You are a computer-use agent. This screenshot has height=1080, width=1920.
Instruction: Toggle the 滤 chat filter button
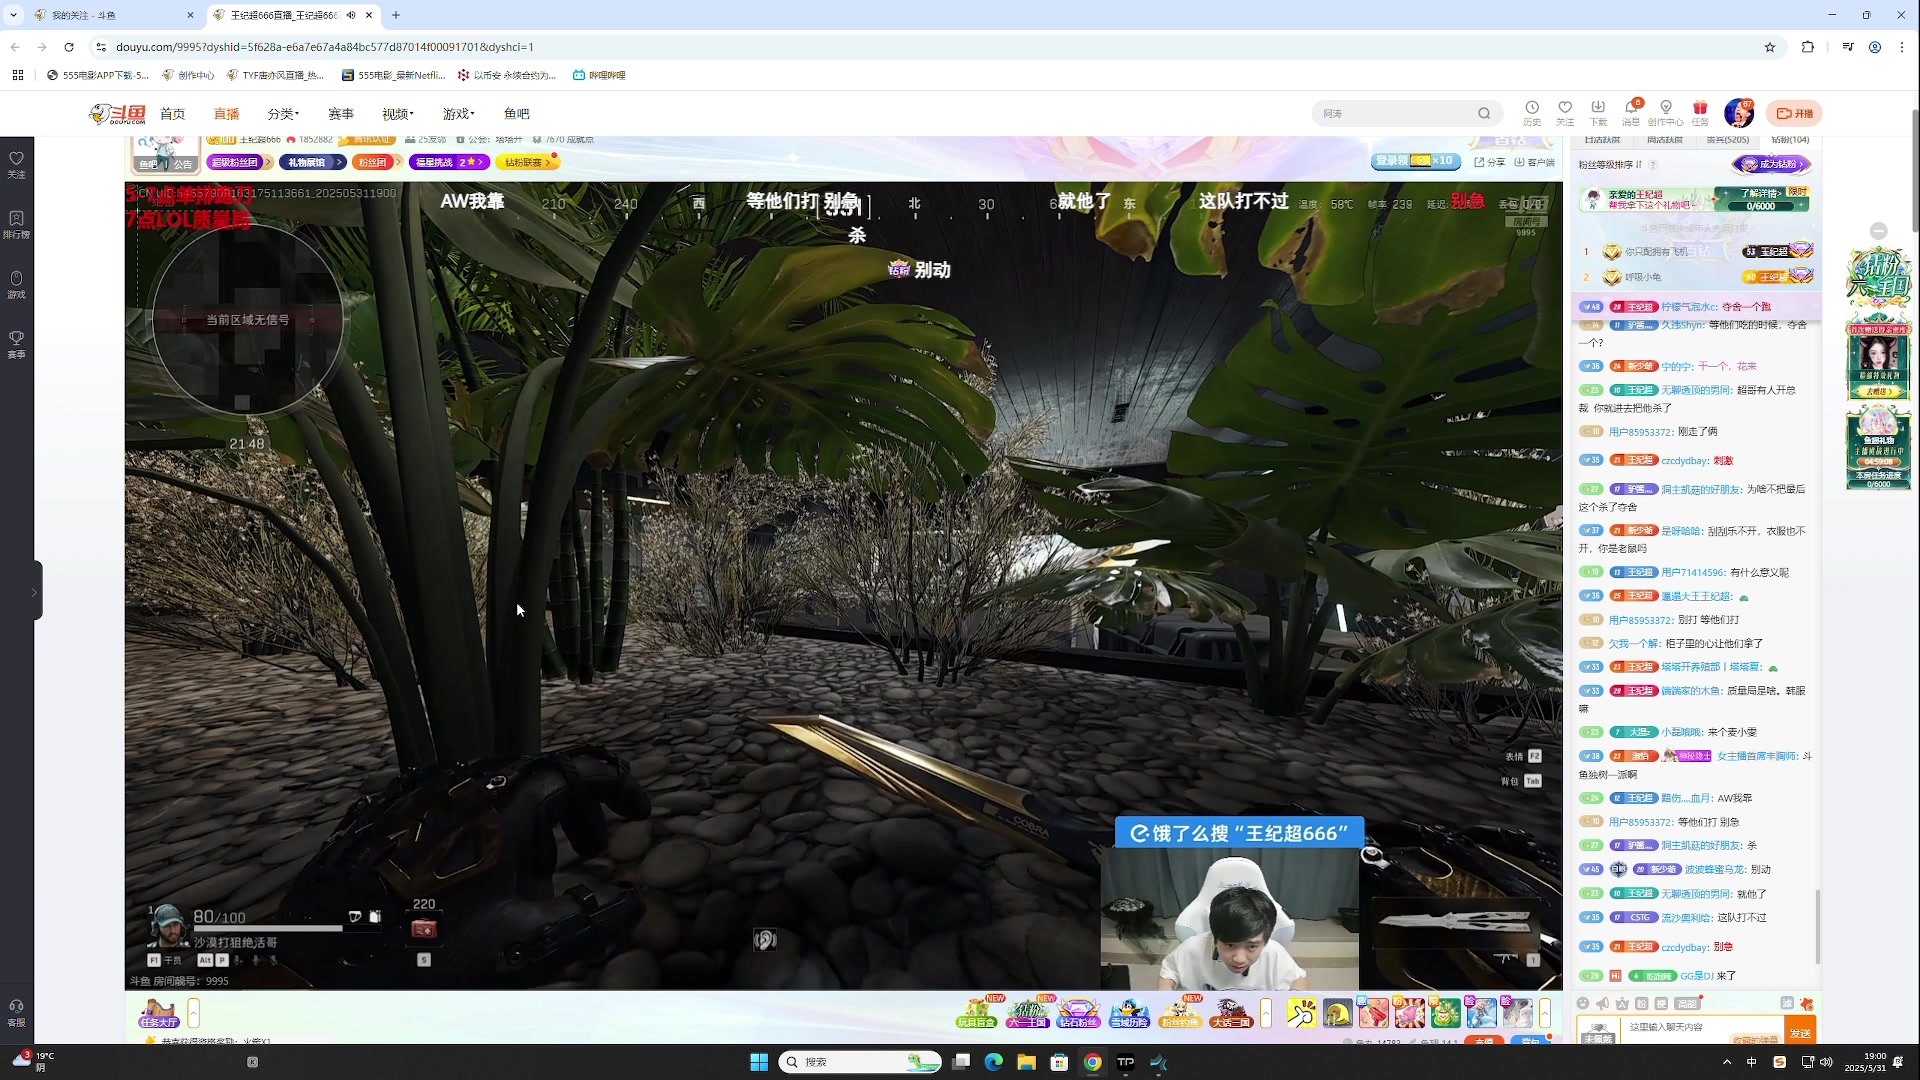pyautogui.click(x=1787, y=1004)
